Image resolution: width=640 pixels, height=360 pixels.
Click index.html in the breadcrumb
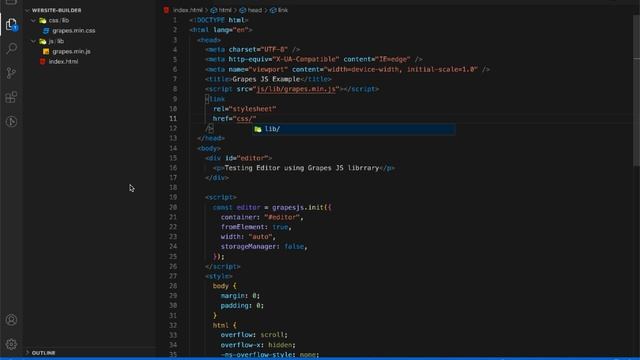[x=188, y=10]
